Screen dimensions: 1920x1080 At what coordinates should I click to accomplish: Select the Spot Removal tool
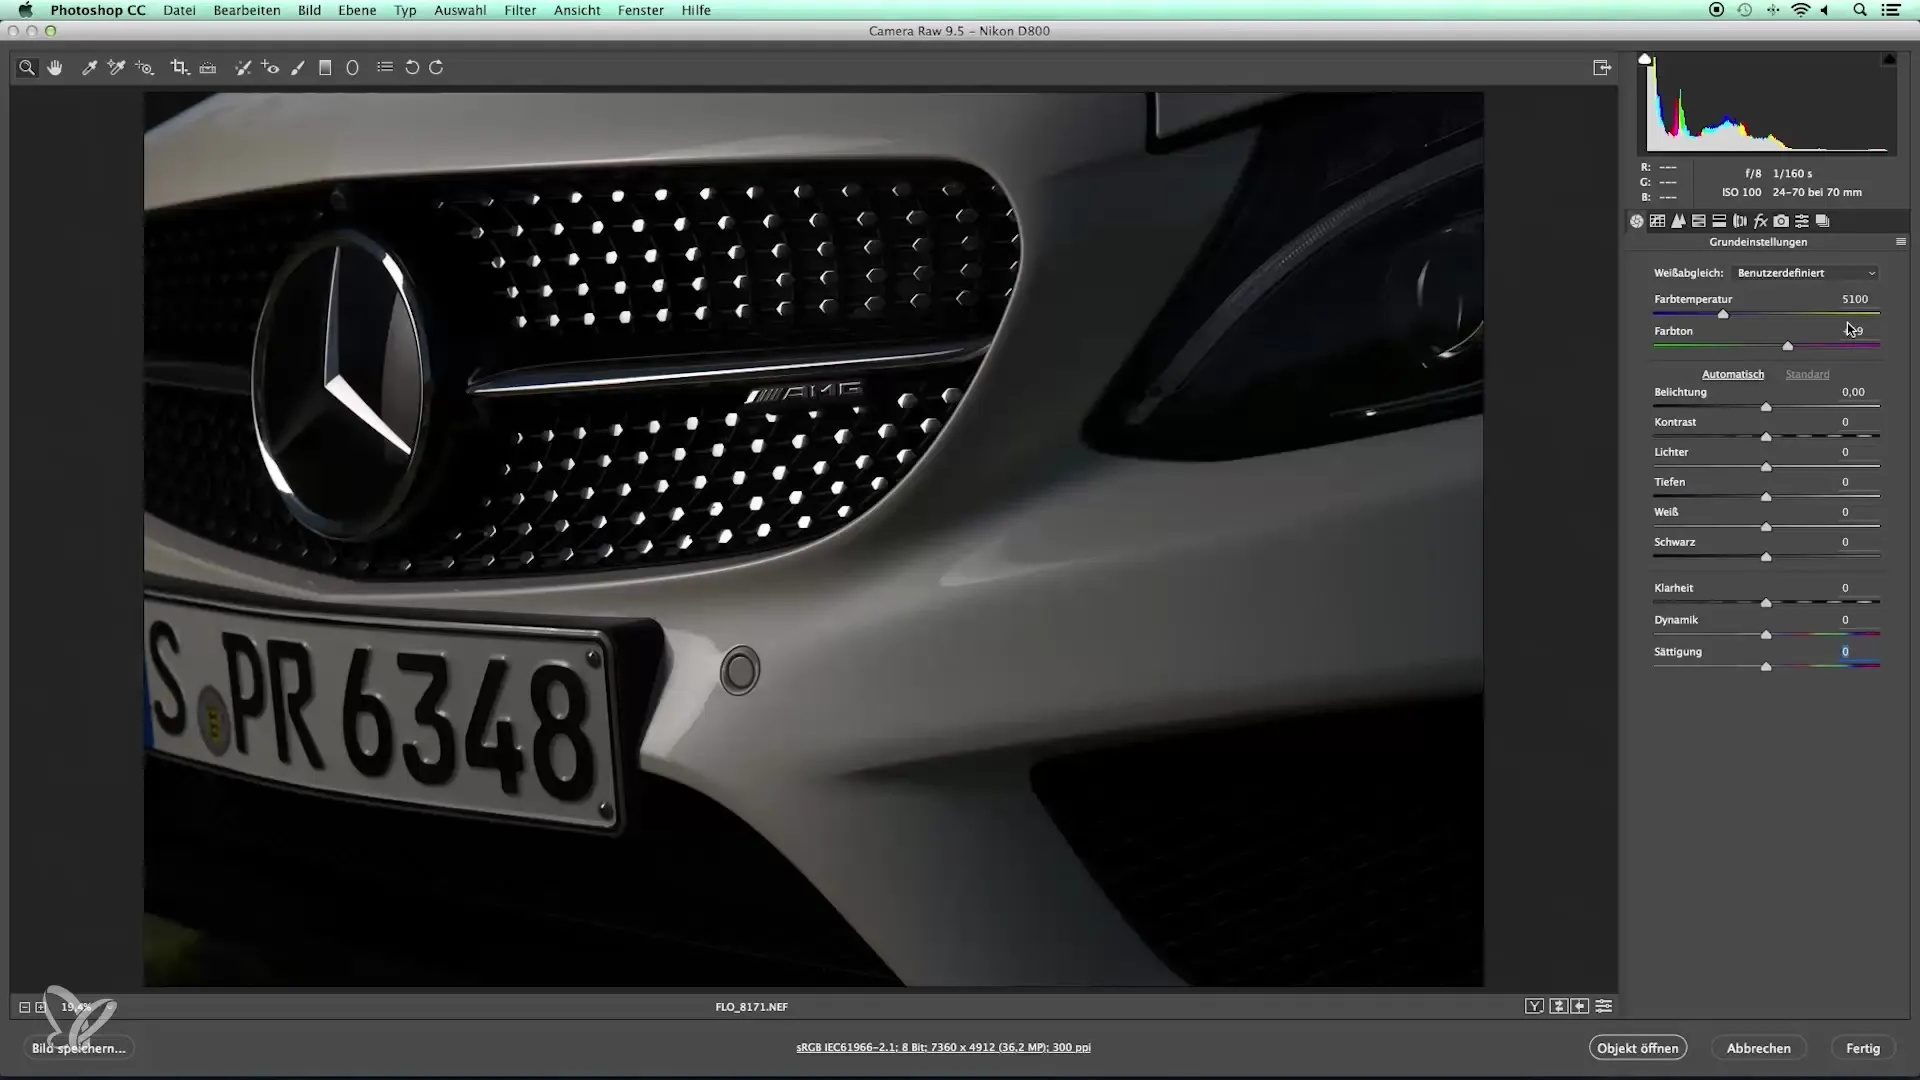(242, 68)
